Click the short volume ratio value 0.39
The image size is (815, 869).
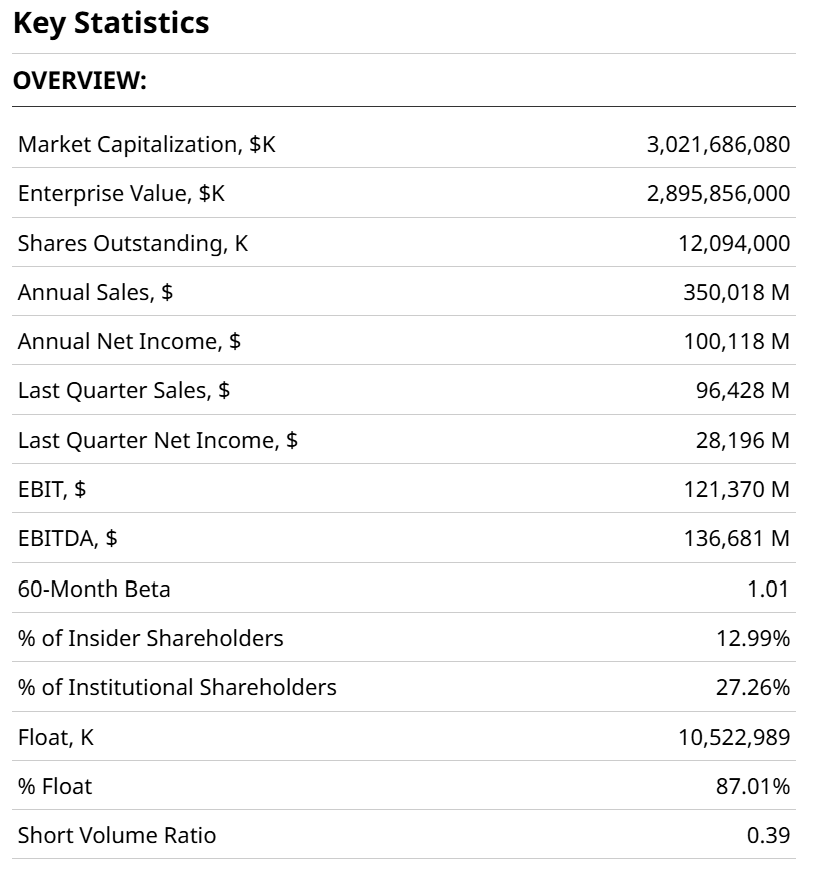[x=768, y=835]
